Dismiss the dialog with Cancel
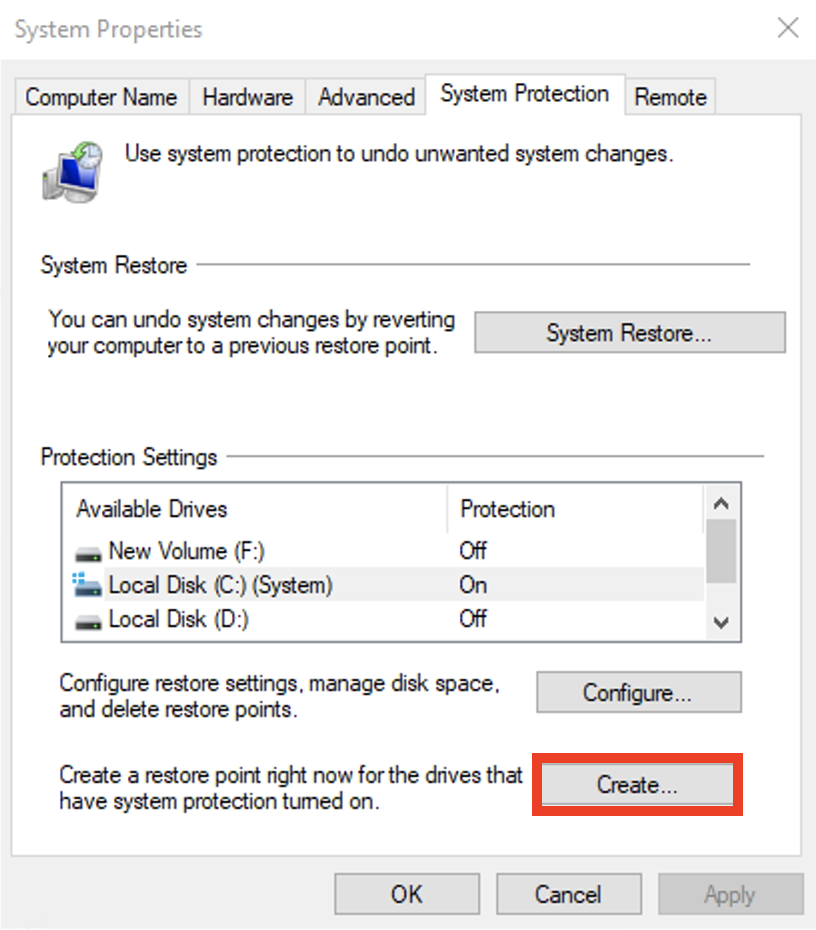The width and height of the screenshot is (816, 930). point(568,894)
